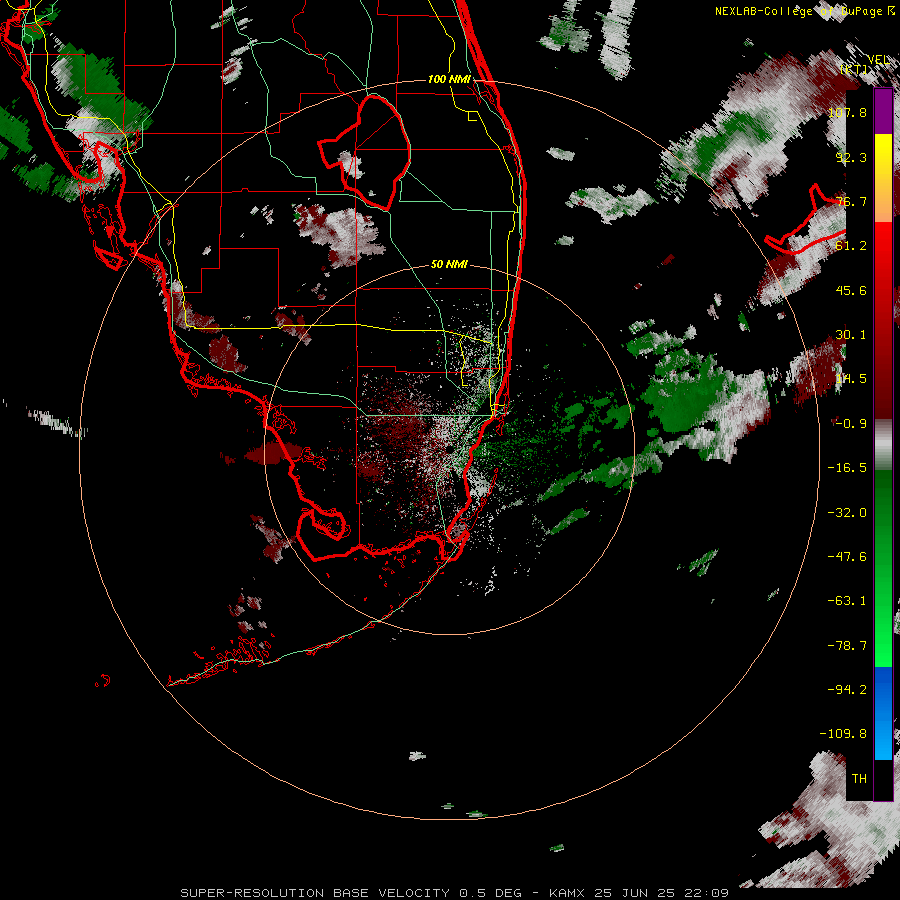Click the Super-Resolution Base Velocity caption

454,893
